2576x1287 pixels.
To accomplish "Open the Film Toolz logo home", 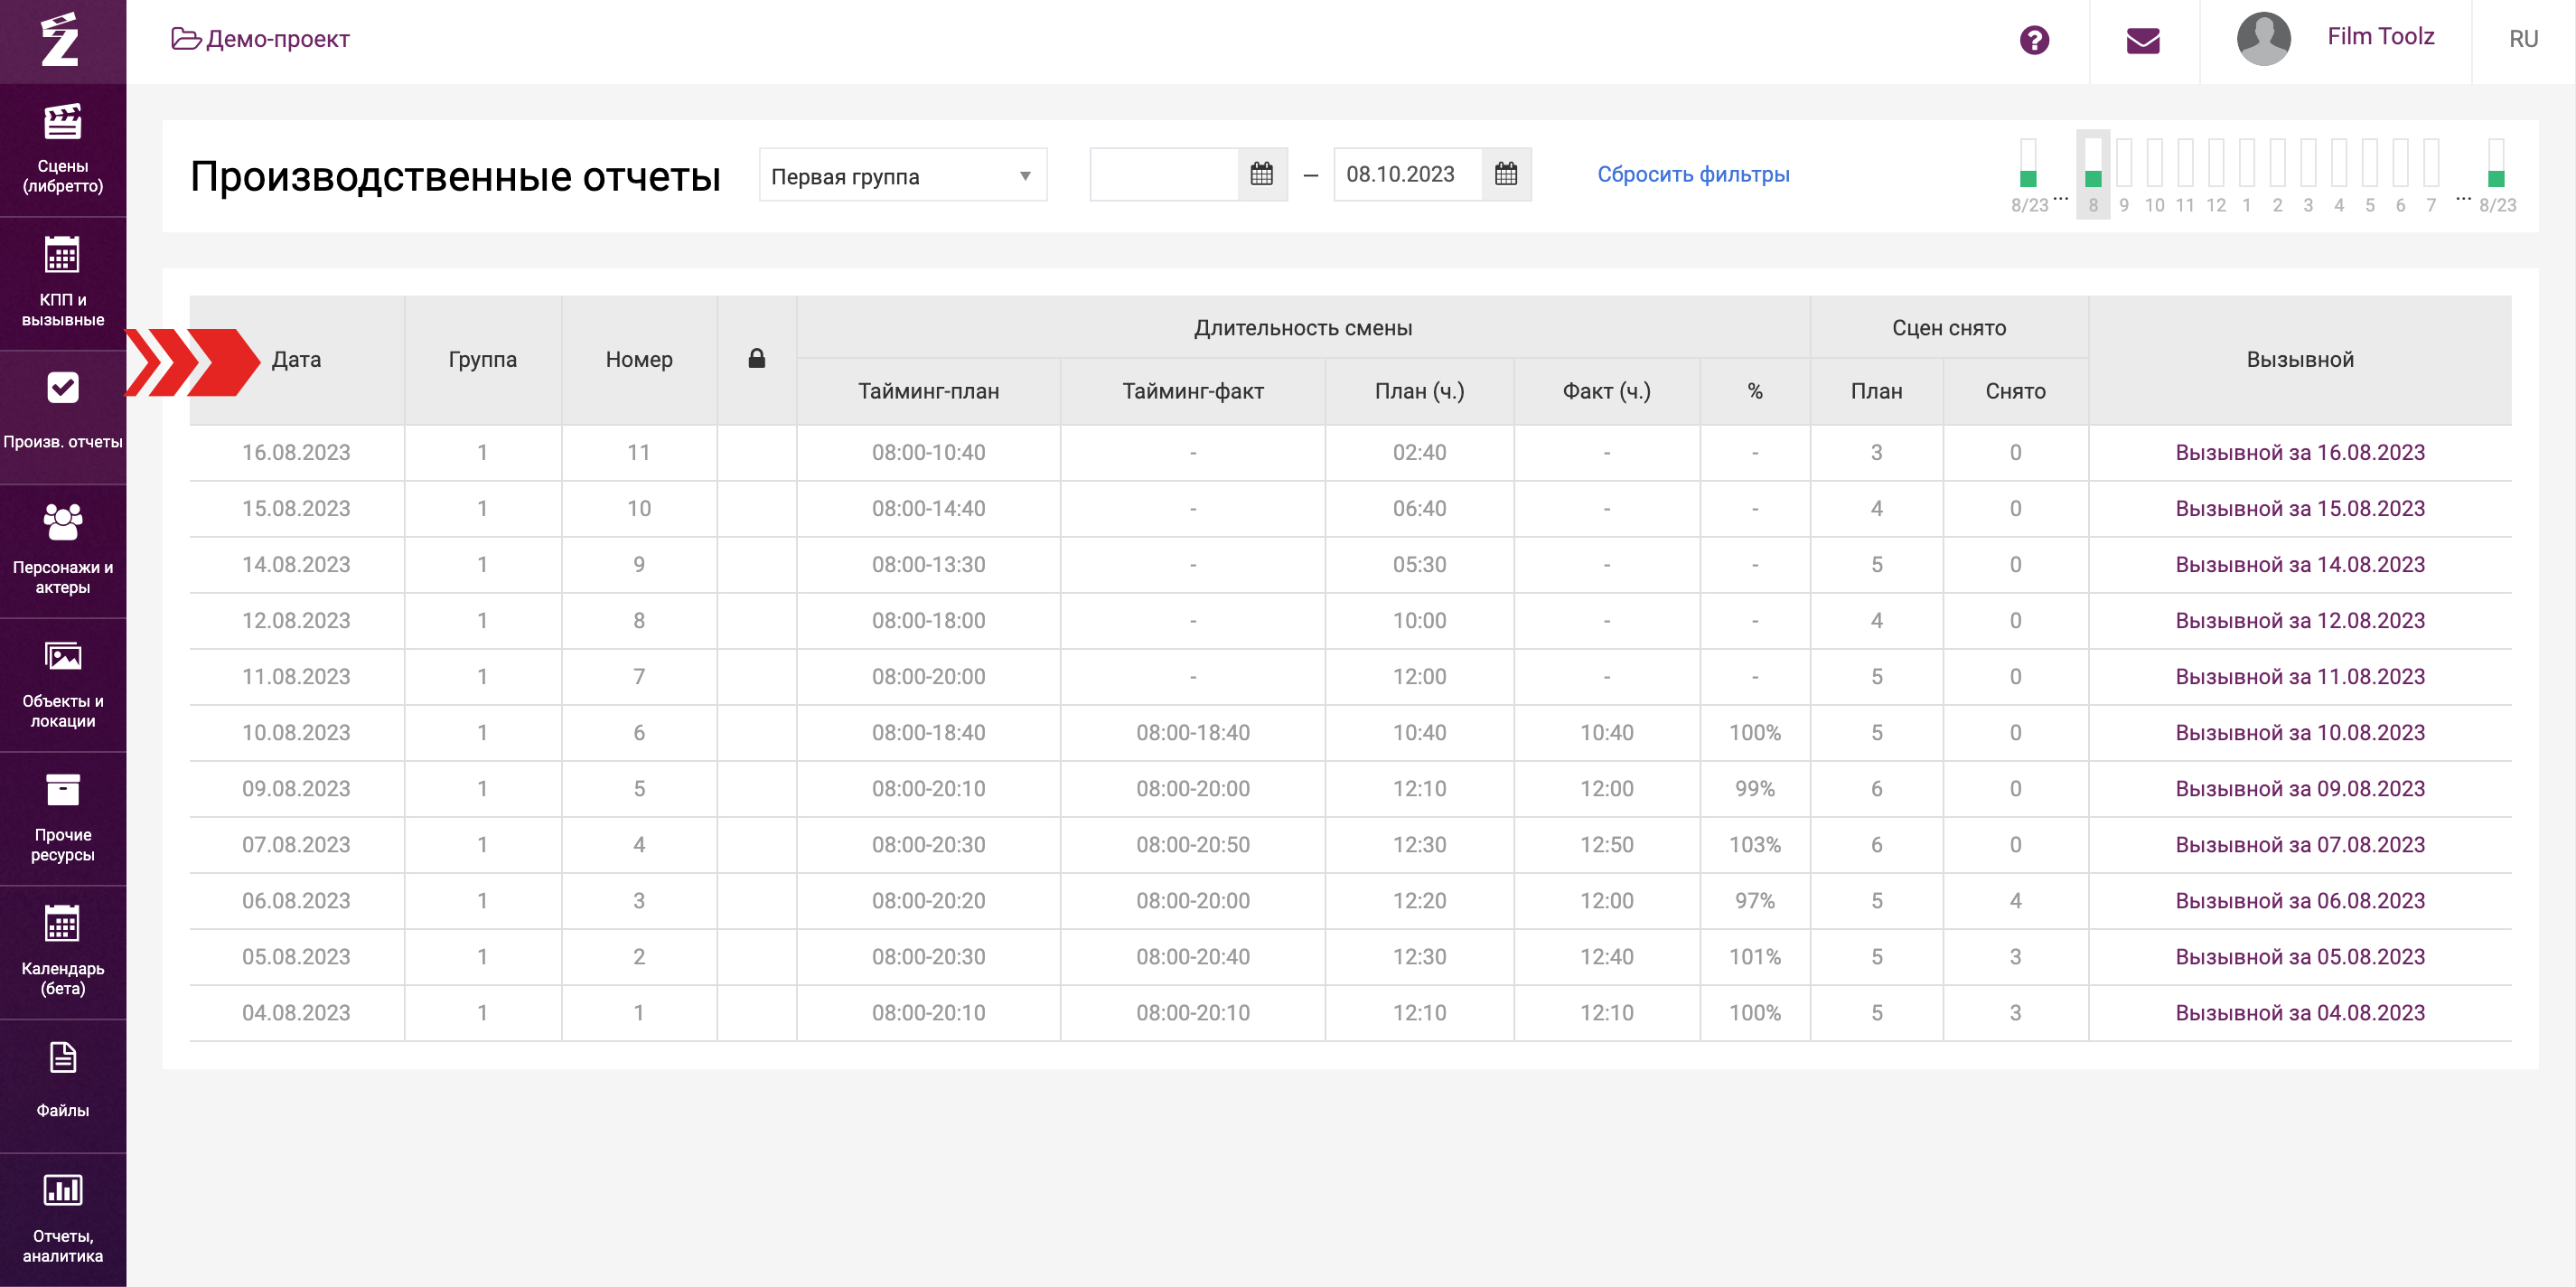I will click(60, 40).
